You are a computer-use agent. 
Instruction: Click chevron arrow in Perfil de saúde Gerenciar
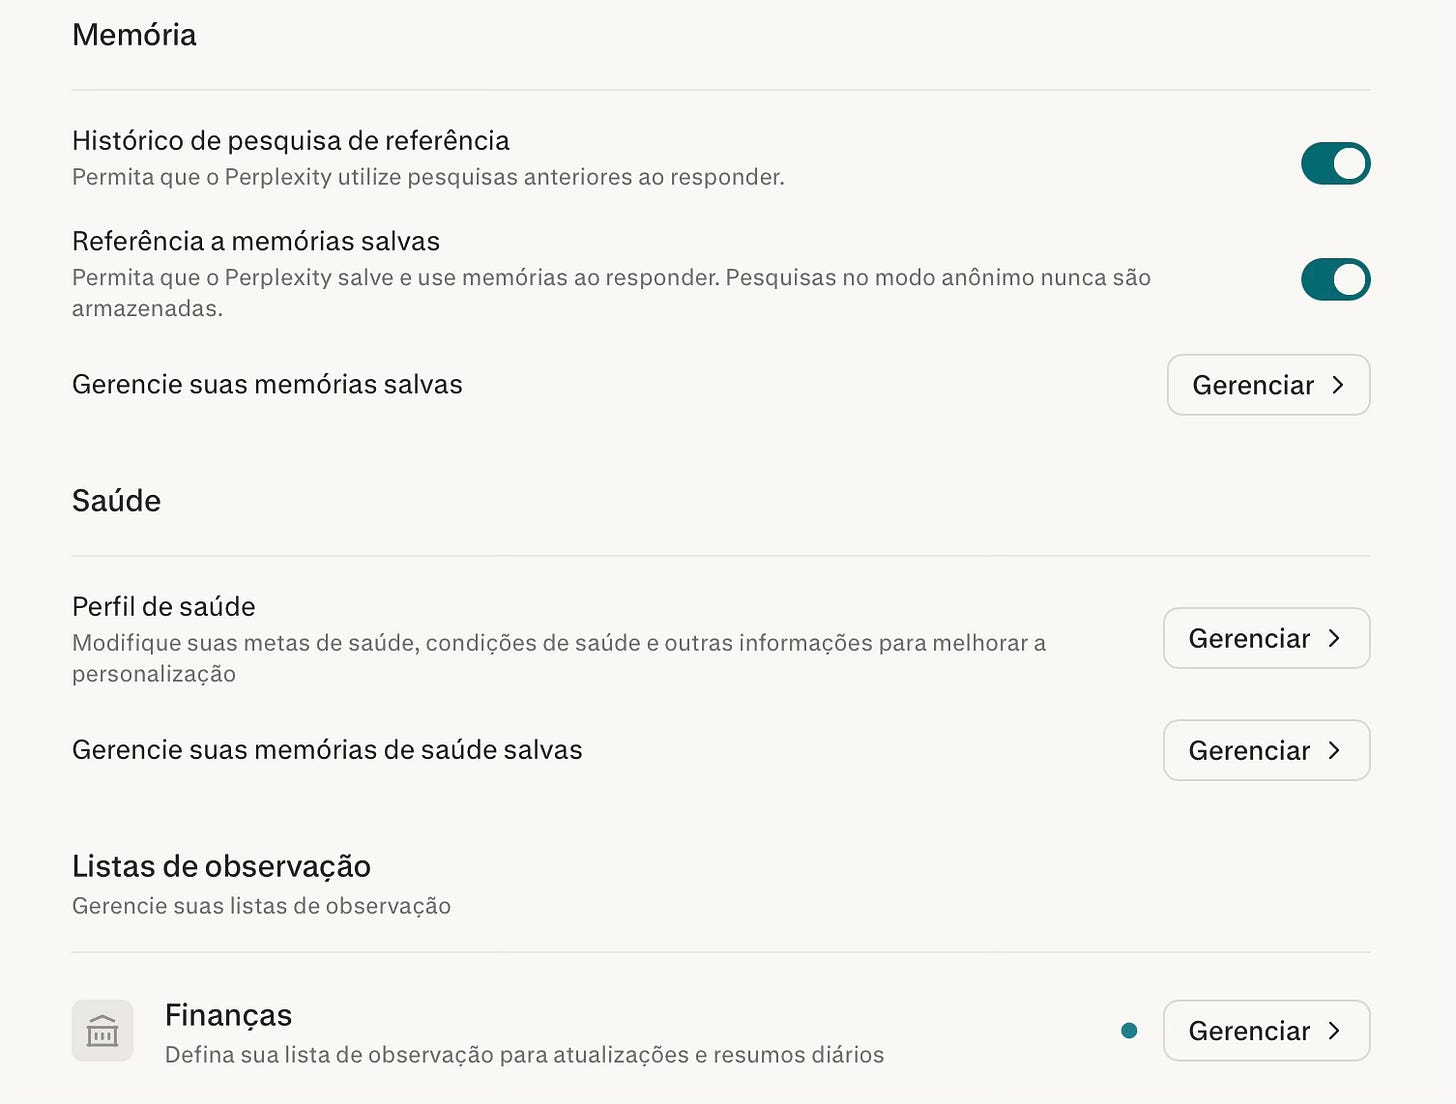tap(1334, 638)
